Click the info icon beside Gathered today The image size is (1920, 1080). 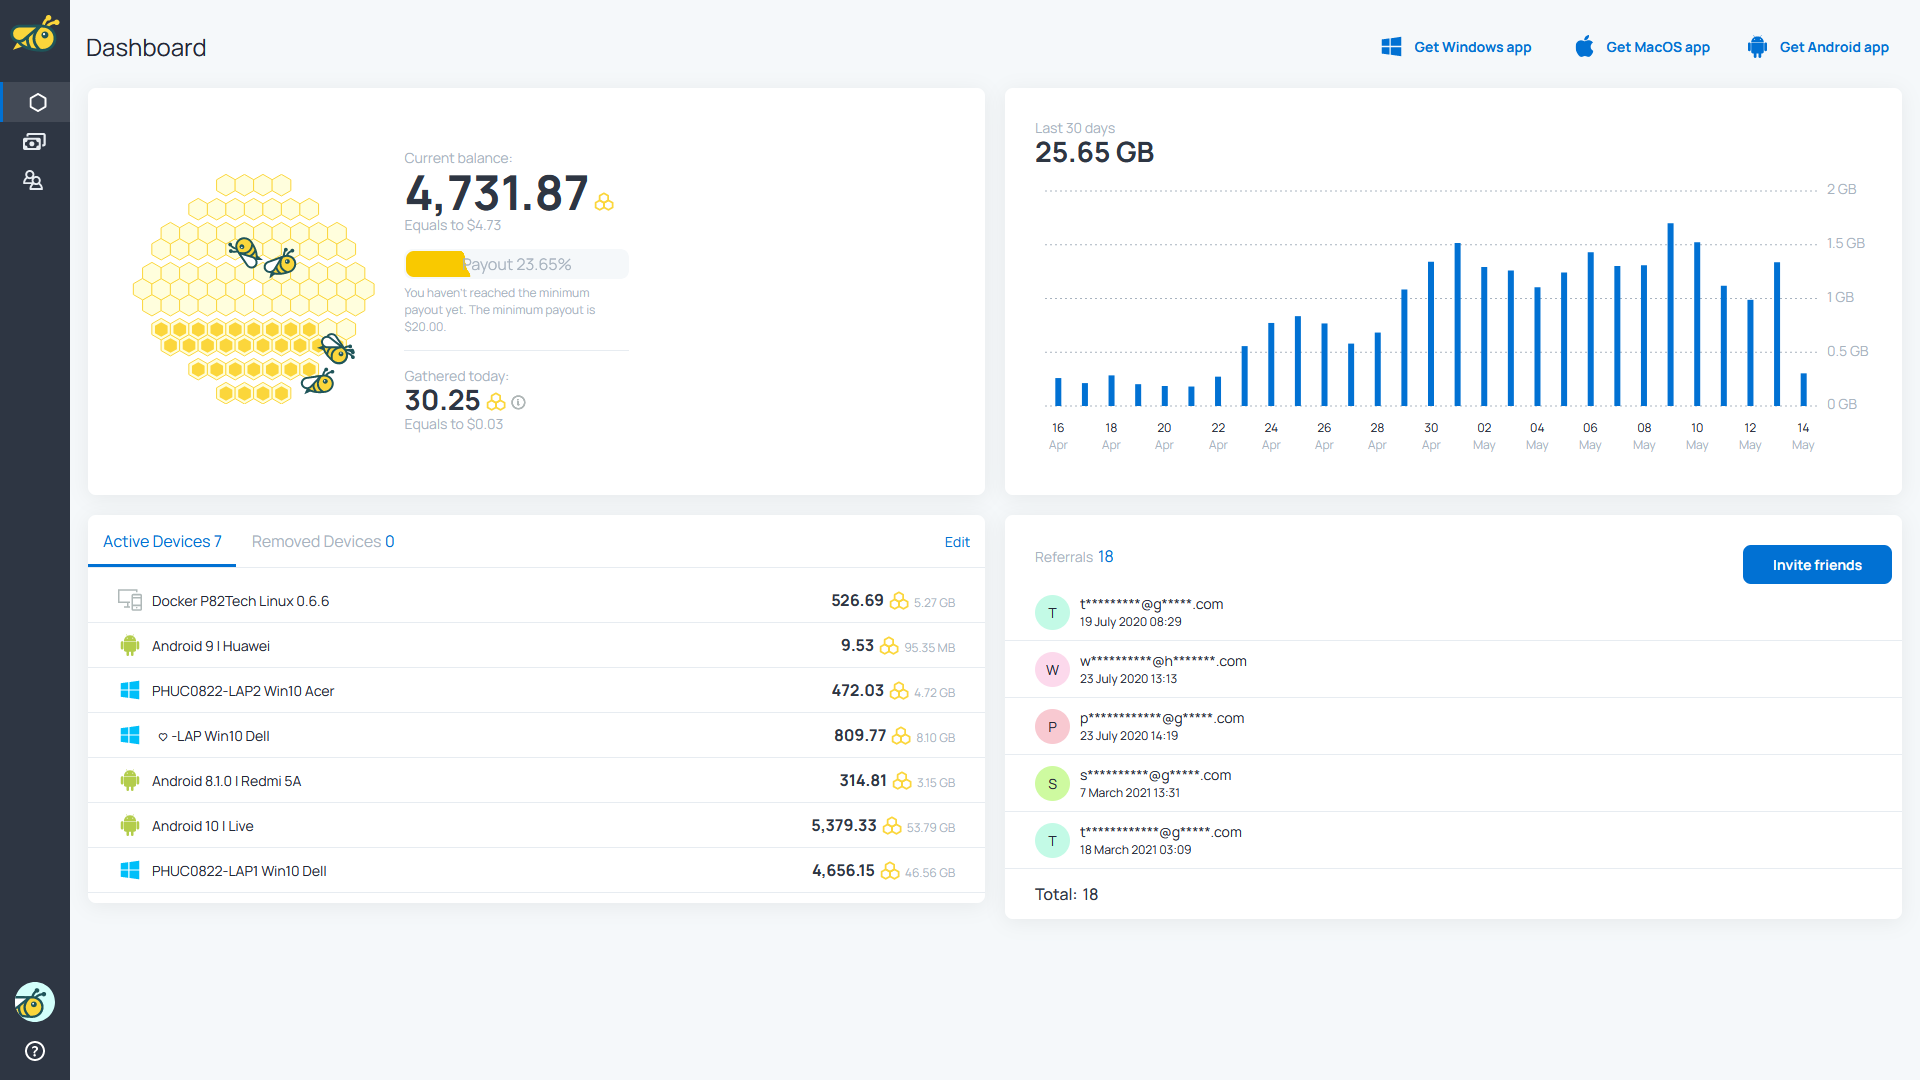tap(518, 402)
